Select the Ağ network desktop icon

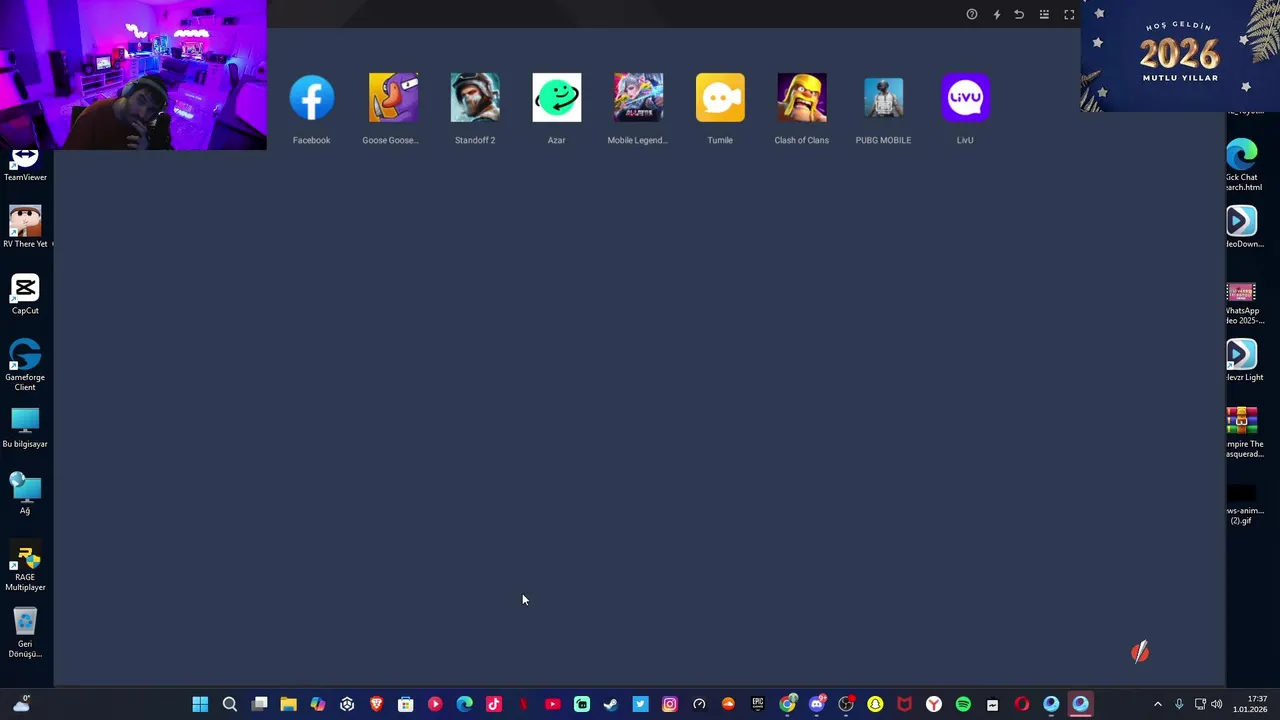25,494
